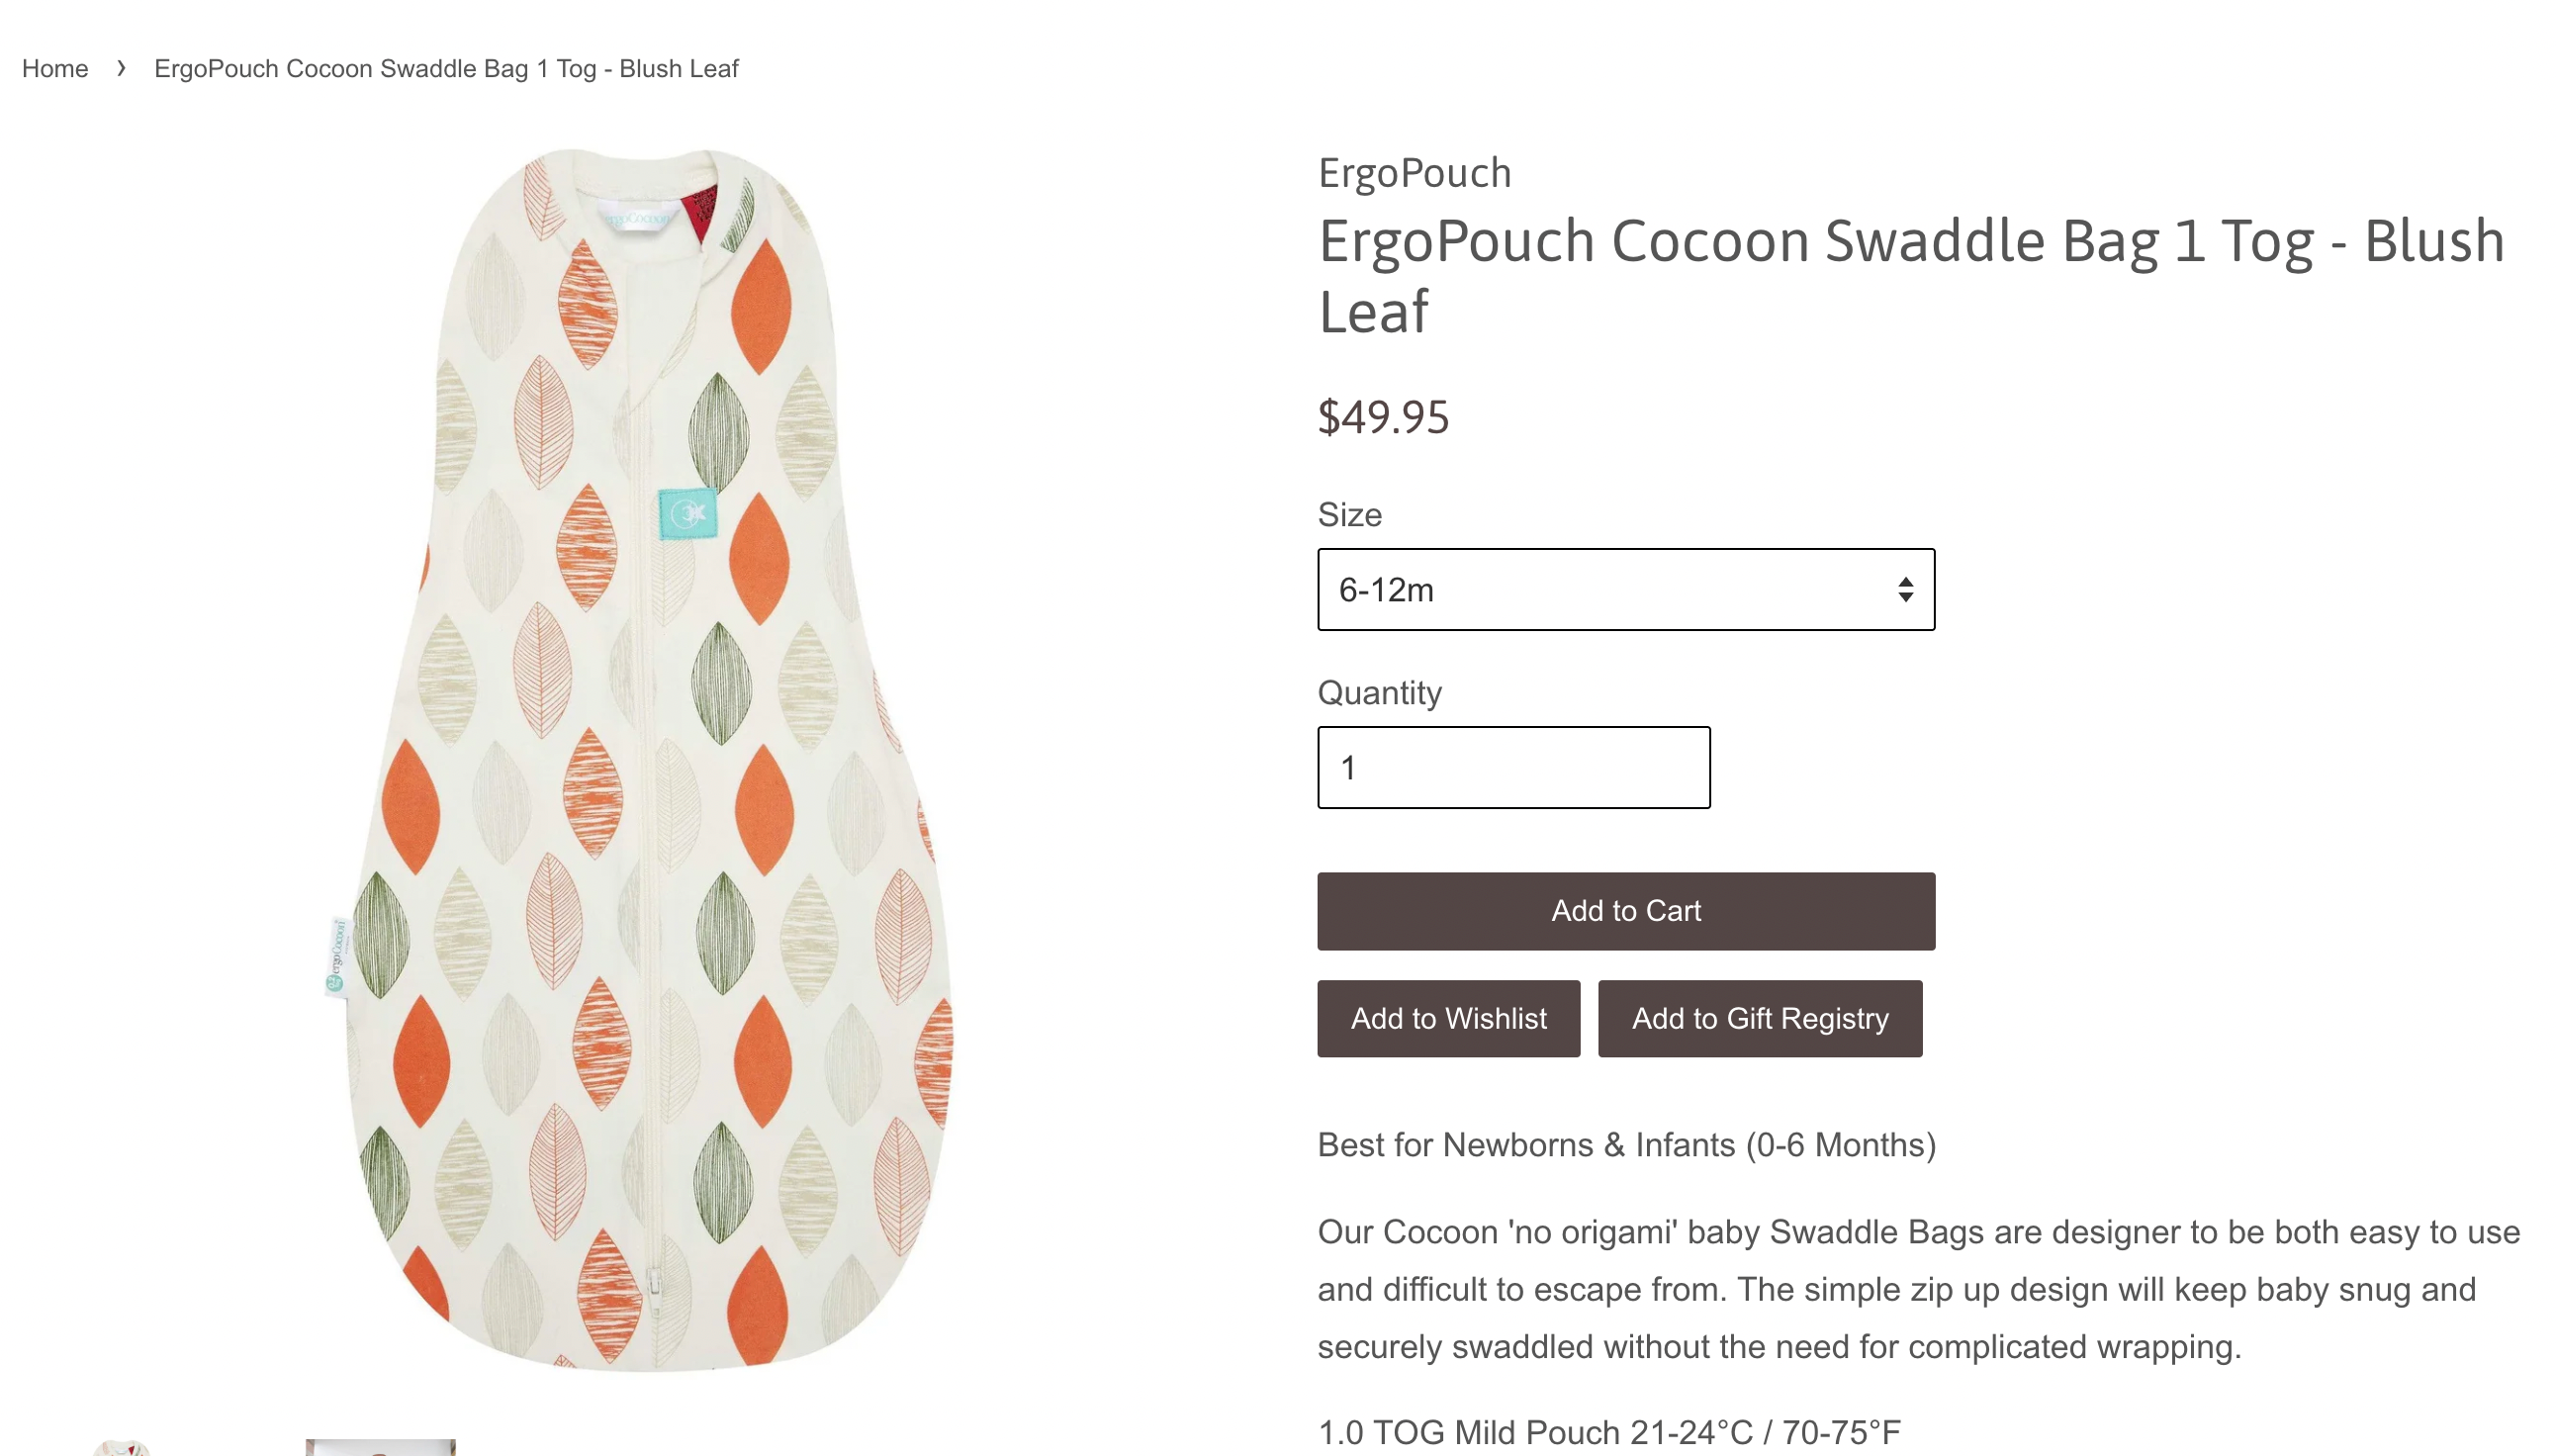Click Add to Wishlist
The width and height of the screenshot is (2556, 1456).
coord(1448,1018)
